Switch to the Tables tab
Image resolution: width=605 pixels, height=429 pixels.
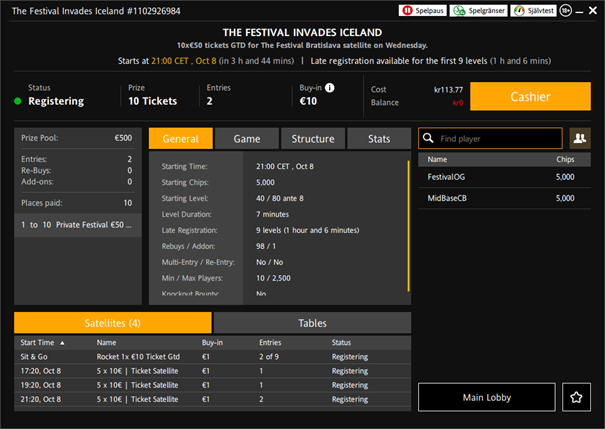click(312, 323)
